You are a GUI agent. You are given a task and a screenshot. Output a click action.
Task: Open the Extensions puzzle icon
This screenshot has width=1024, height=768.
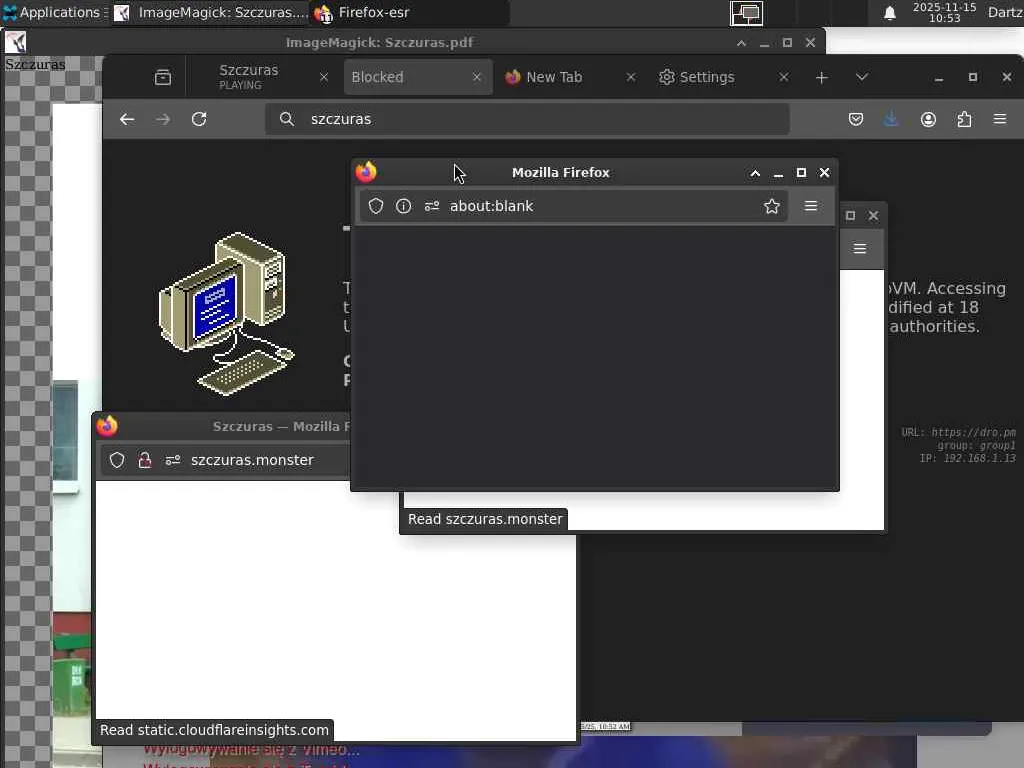pos(964,119)
